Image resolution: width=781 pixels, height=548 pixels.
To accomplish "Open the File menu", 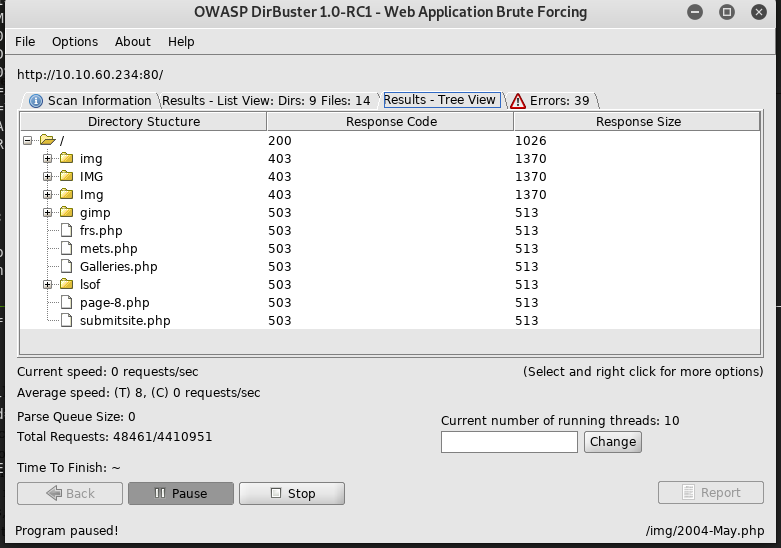I will click(x=25, y=42).
